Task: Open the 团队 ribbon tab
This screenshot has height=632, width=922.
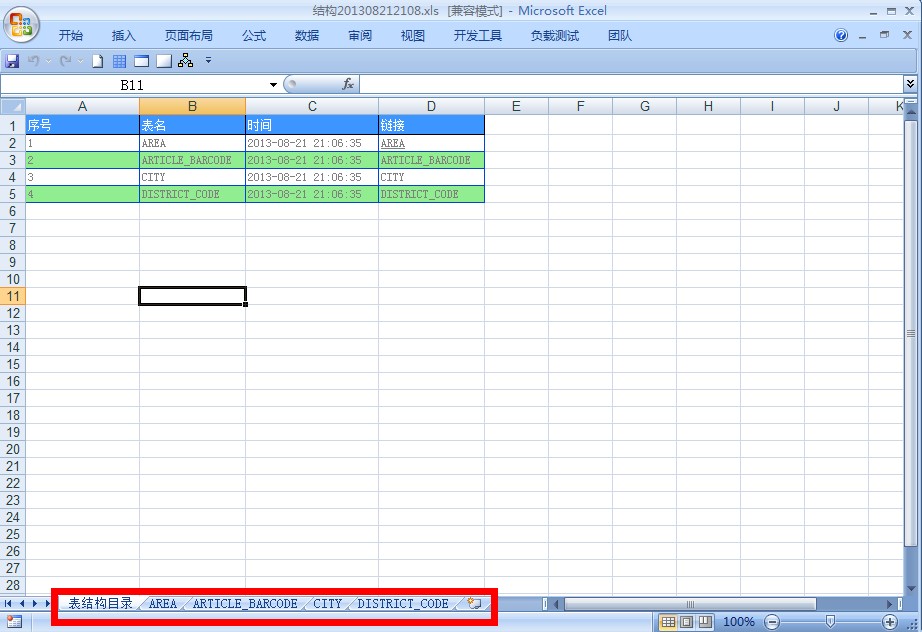Action: 620,35
